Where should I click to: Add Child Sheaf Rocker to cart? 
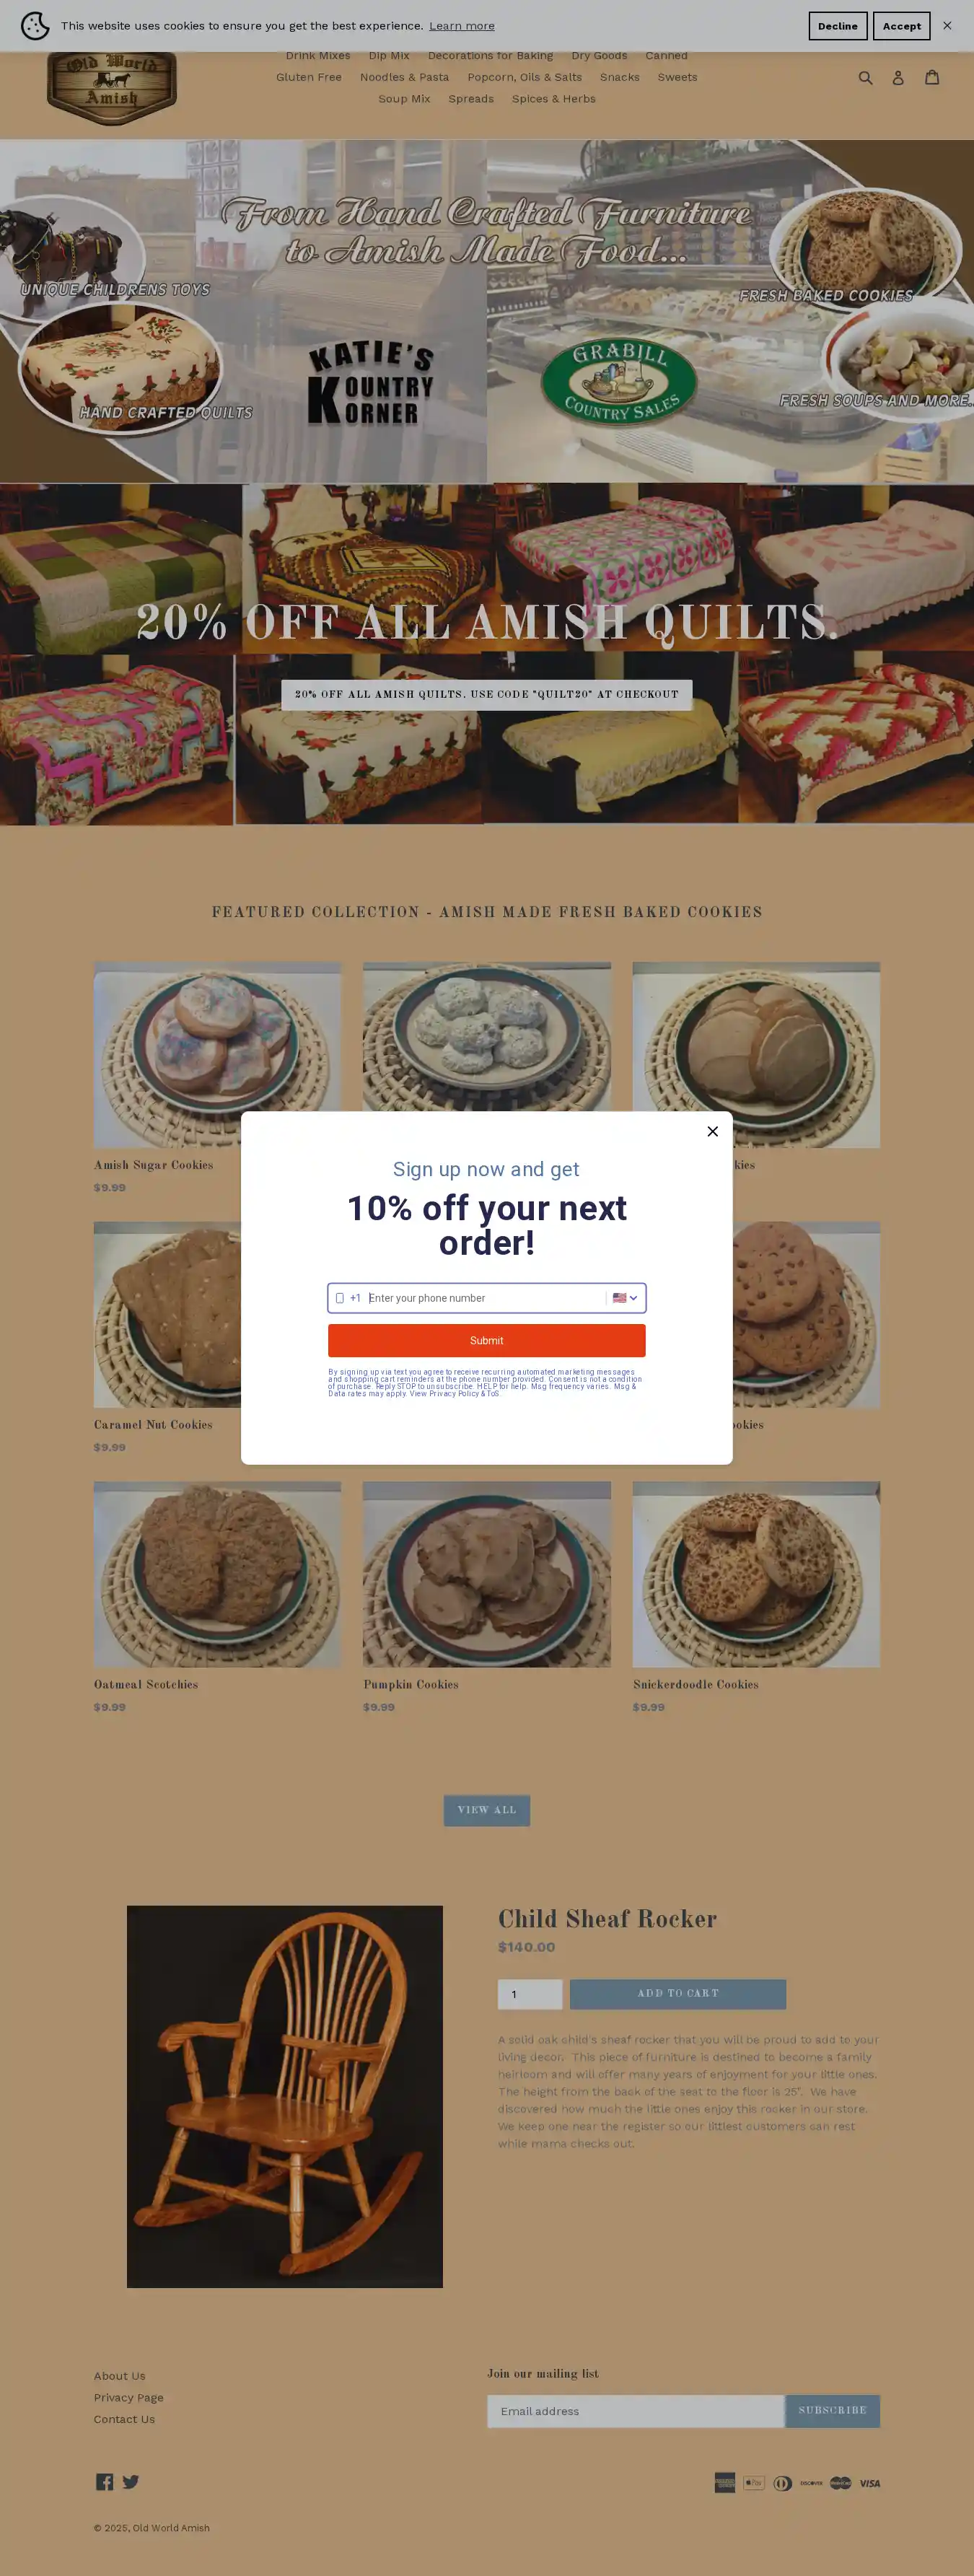click(678, 1994)
